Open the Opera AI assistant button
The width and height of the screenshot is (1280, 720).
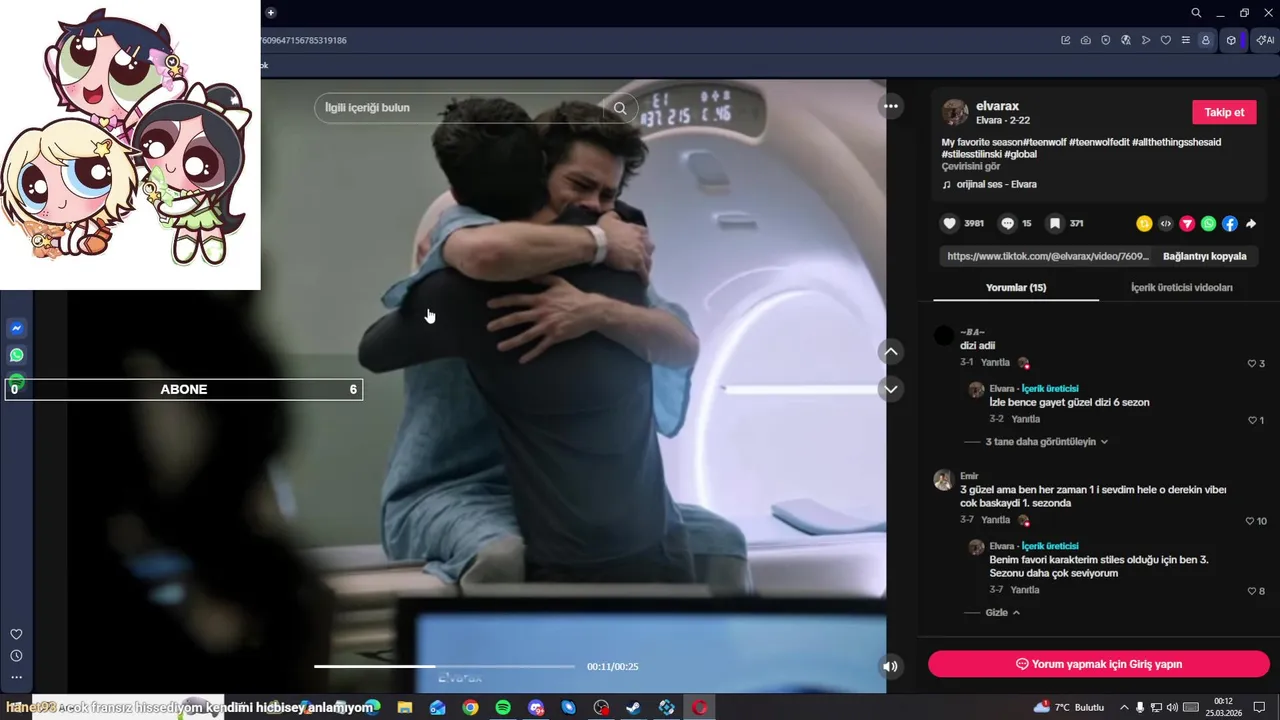pyautogui.click(x=1265, y=40)
